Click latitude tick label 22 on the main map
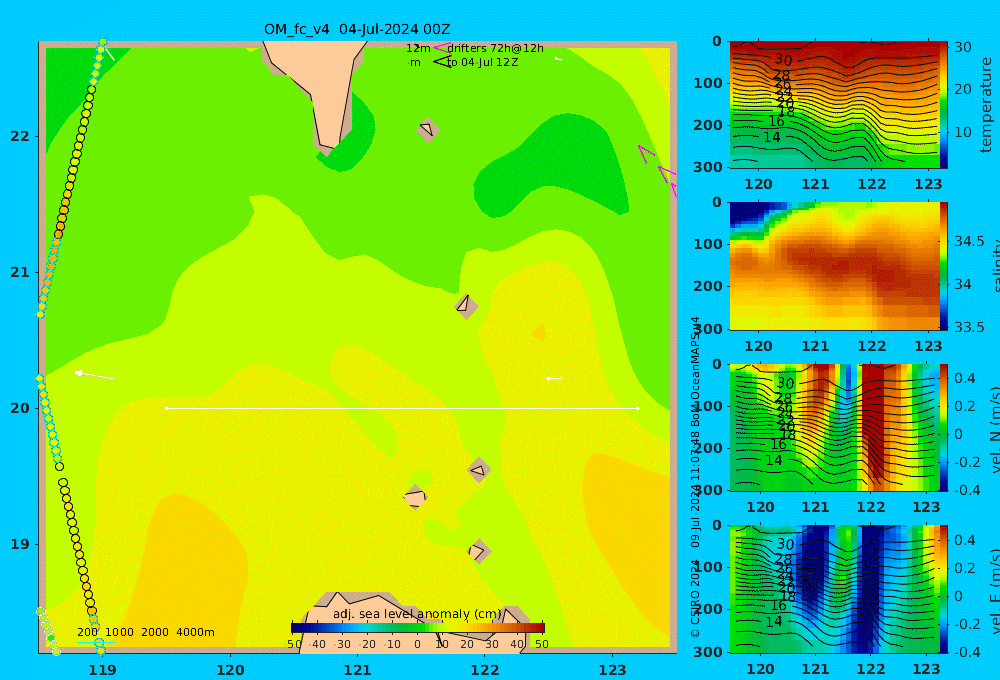The width and height of the screenshot is (1000, 680). click(x=20, y=136)
